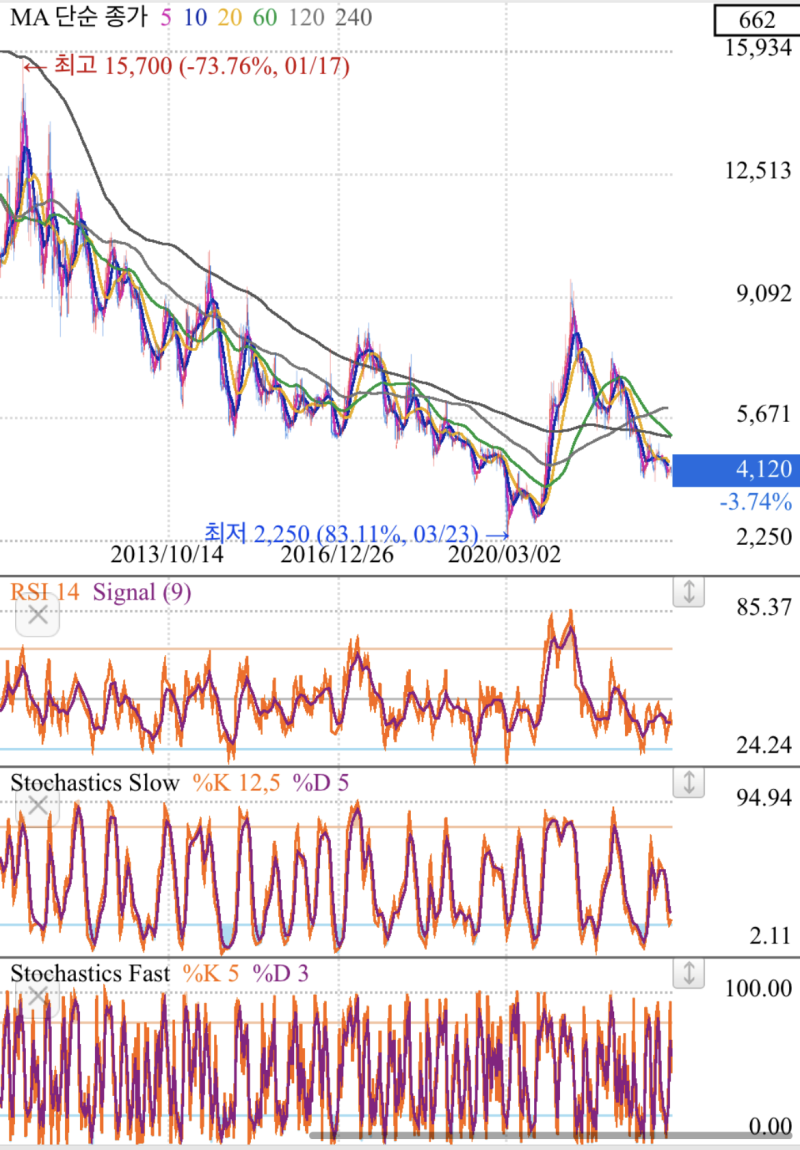
Task: Tap the -3.74% change value
Action: [x=756, y=502]
